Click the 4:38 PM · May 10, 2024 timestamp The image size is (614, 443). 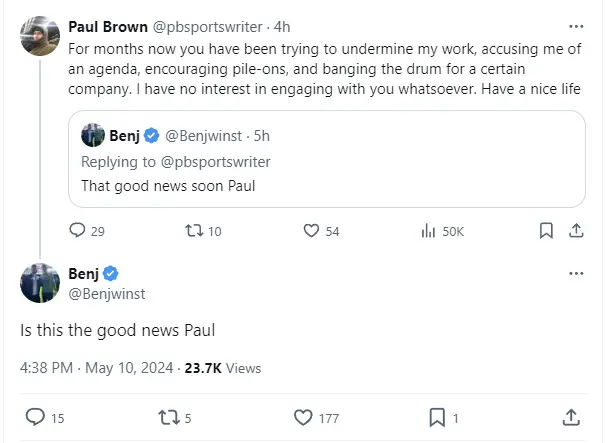click(93, 368)
